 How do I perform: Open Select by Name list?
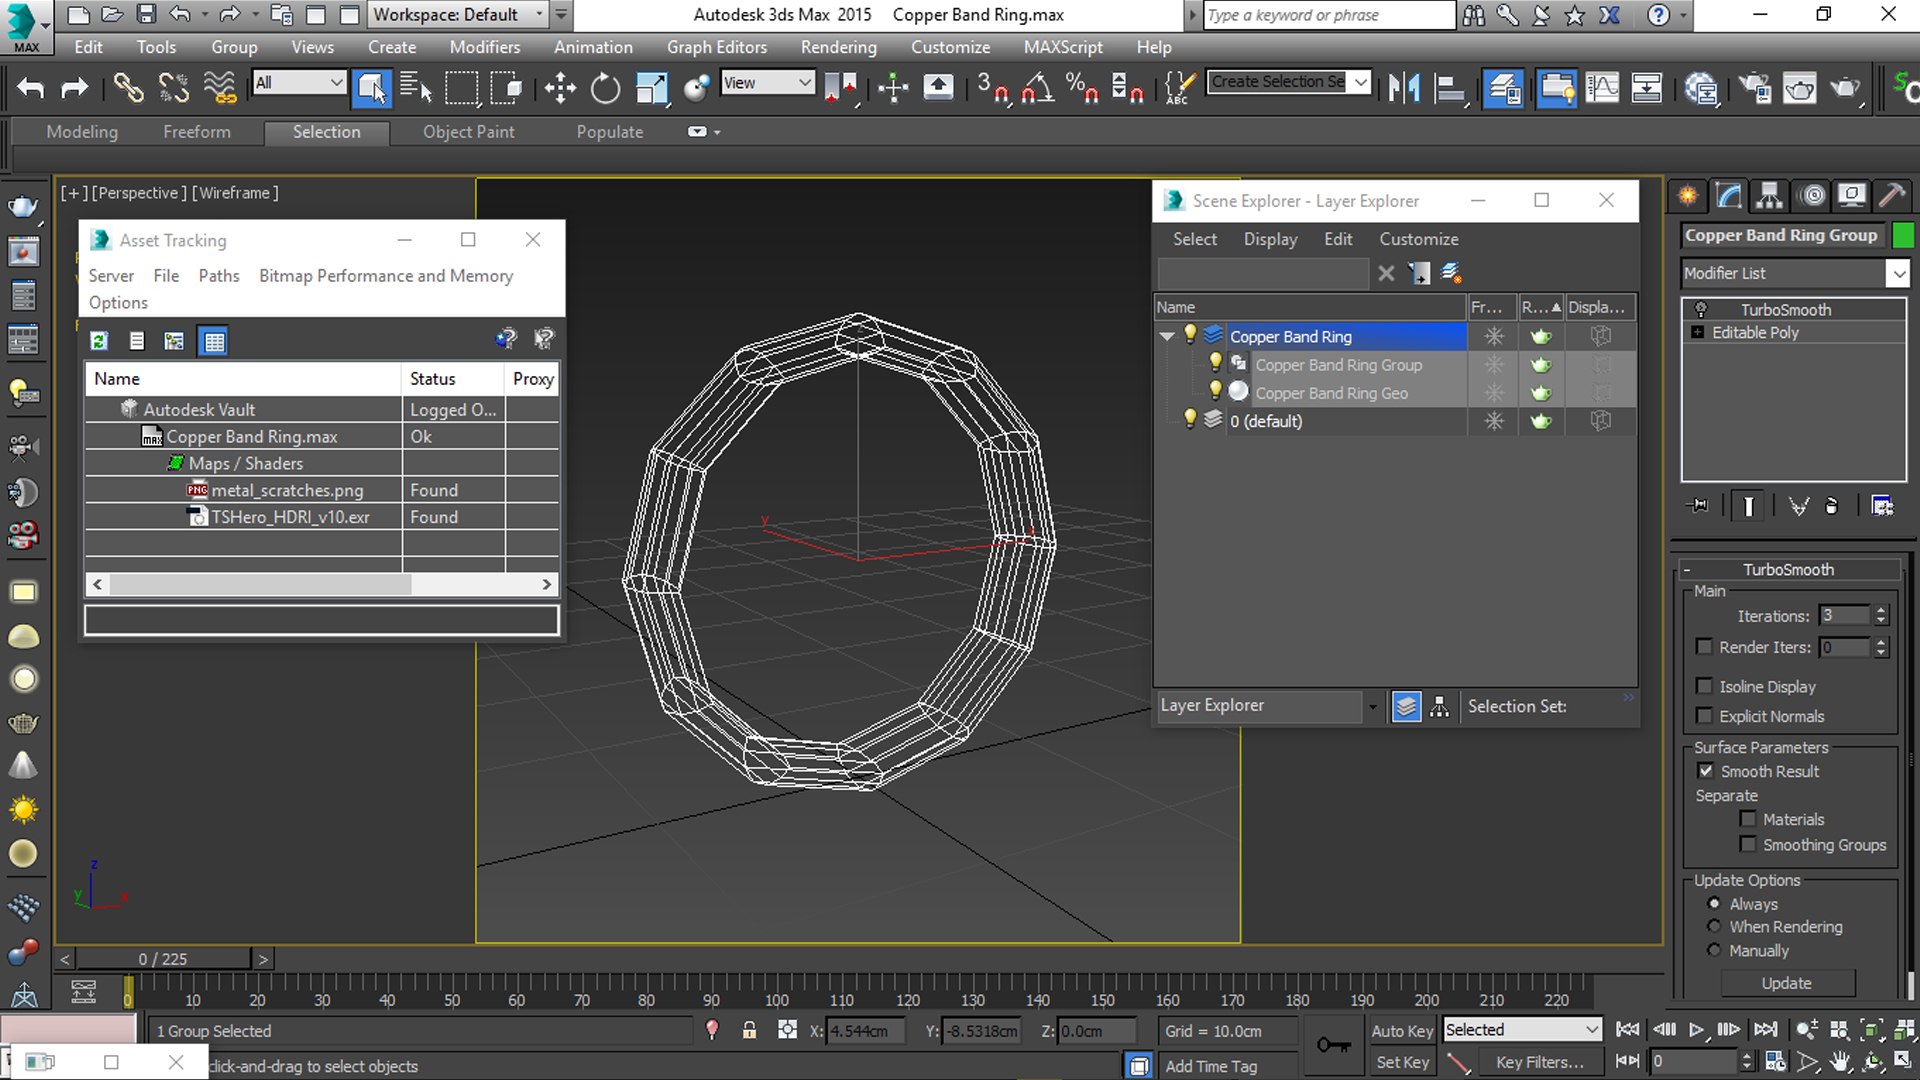coord(415,88)
